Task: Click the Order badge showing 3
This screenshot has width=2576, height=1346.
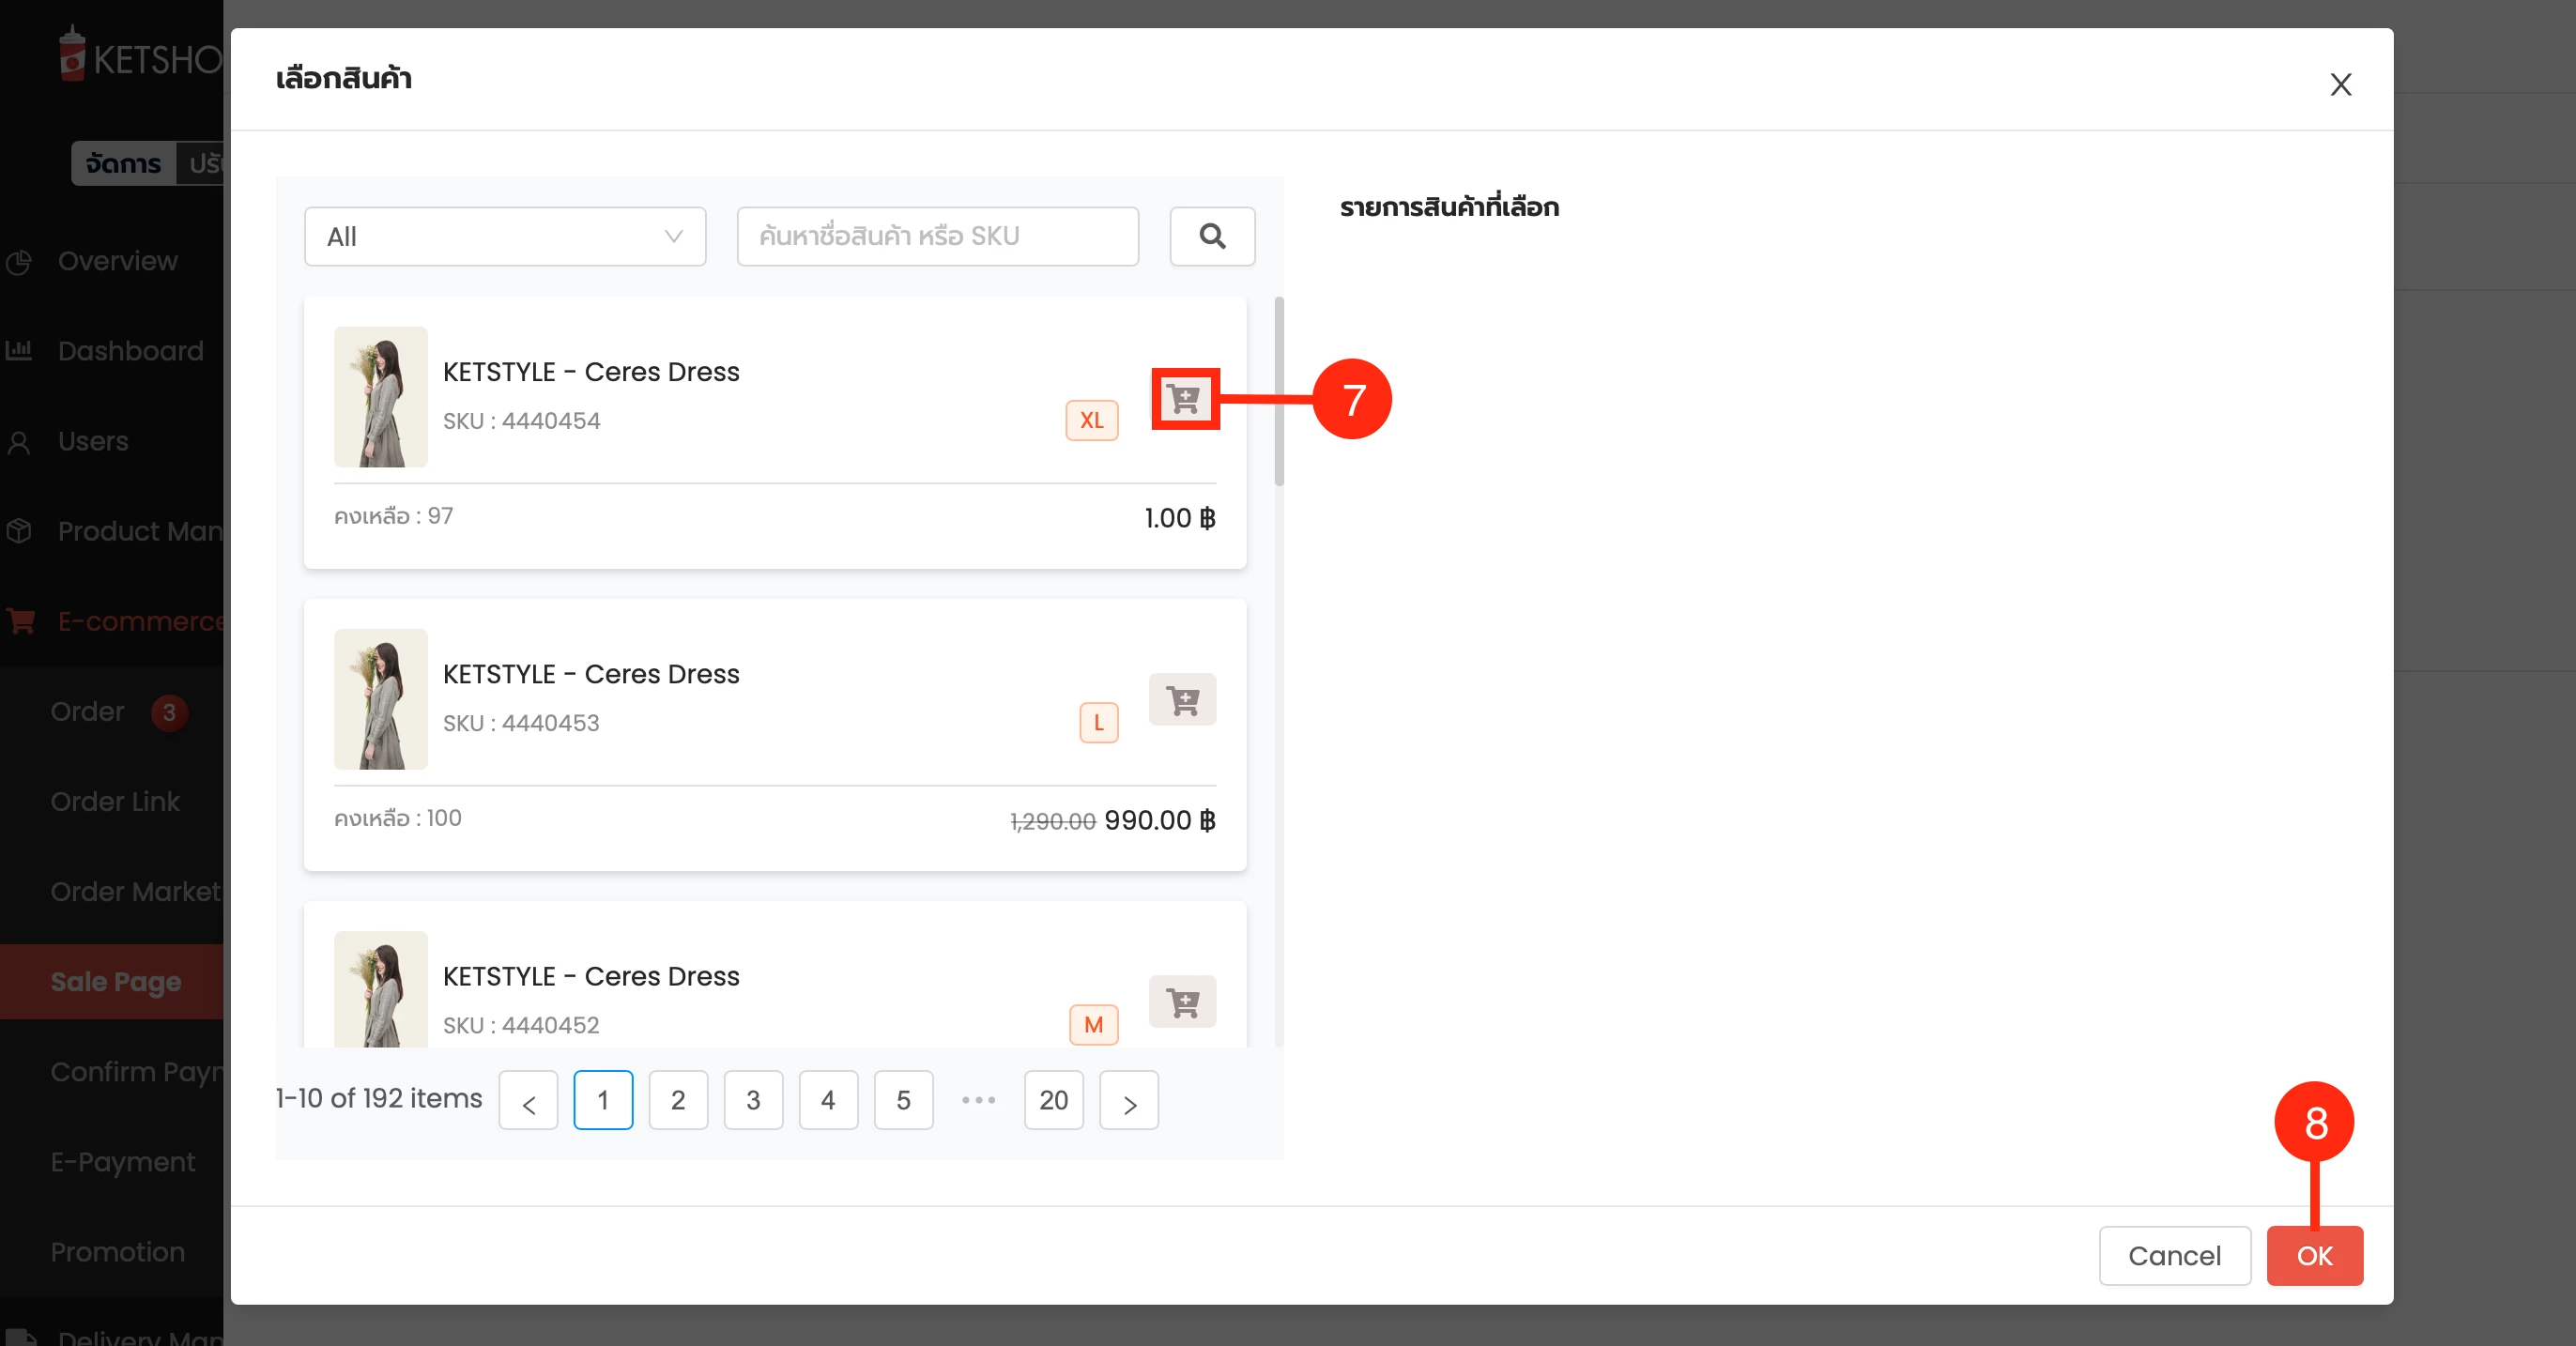Action: [169, 713]
